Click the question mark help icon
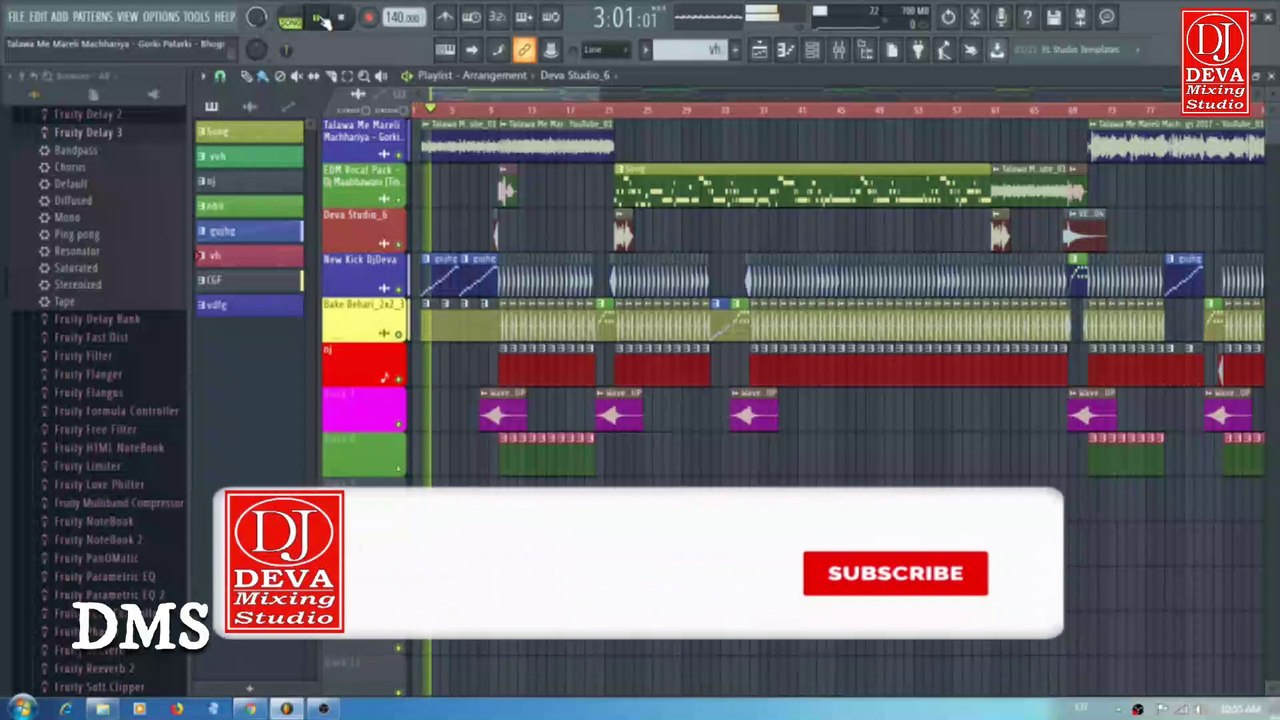 1027,17
